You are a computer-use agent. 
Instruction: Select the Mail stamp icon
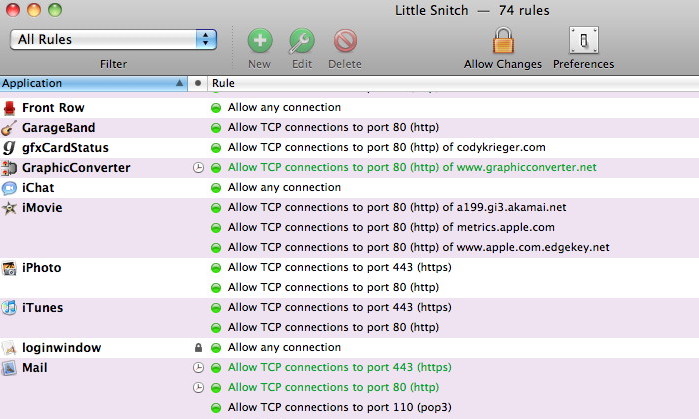click(9, 368)
